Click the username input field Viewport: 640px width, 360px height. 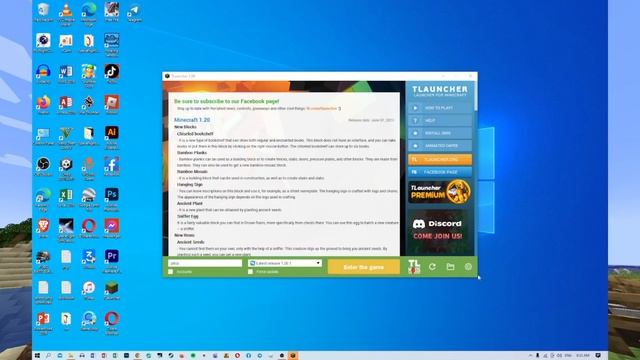[x=205, y=263]
